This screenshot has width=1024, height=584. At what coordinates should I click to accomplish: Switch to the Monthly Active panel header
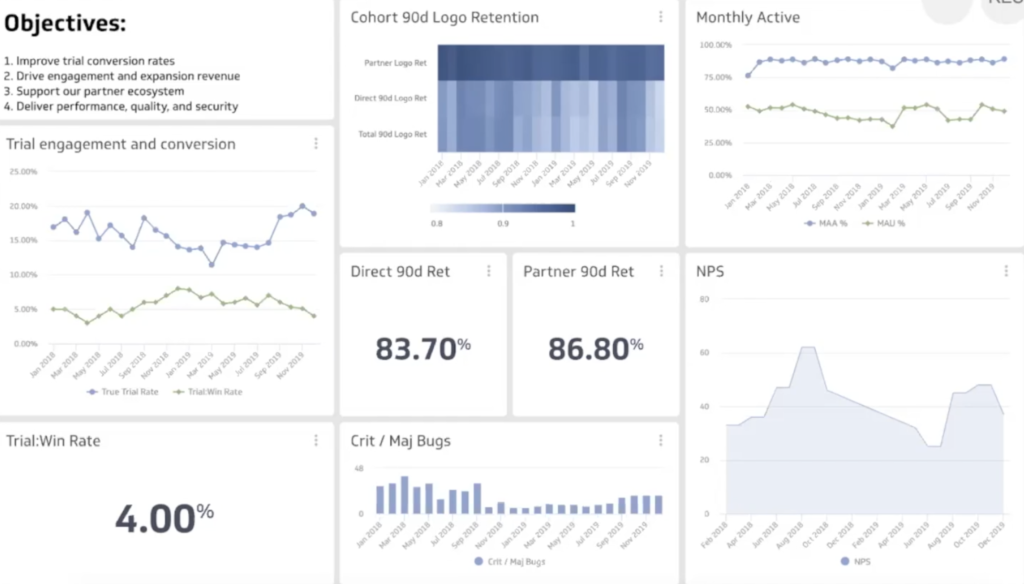coord(748,17)
